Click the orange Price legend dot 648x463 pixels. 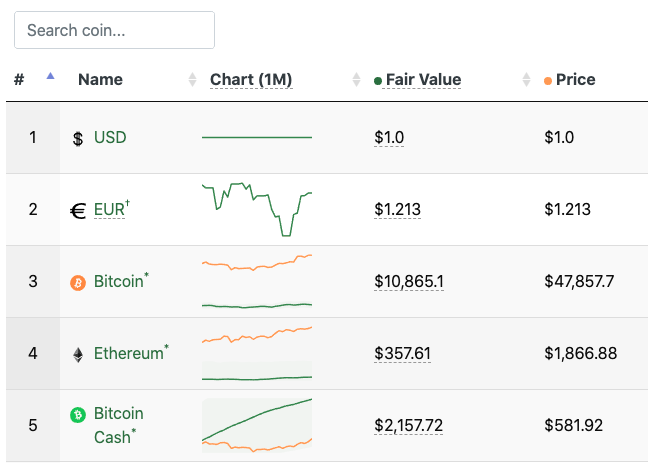point(548,81)
